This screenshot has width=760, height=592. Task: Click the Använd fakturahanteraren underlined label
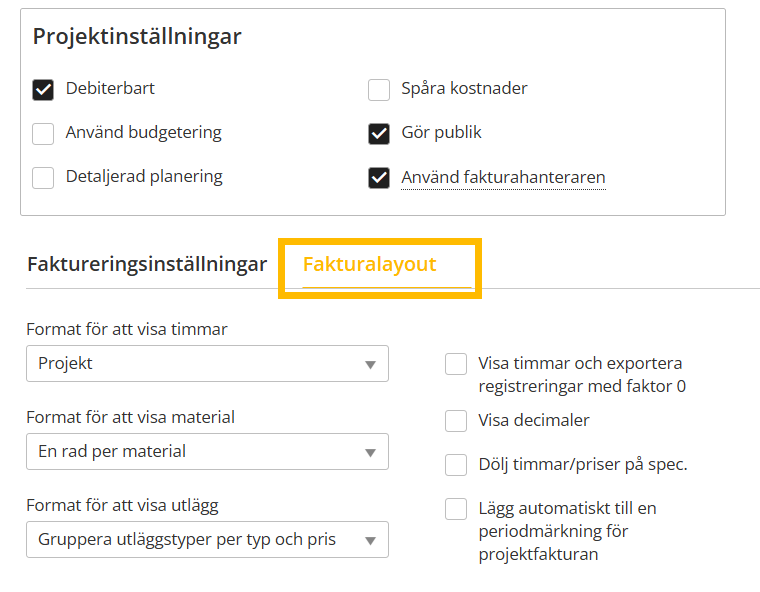[503, 178]
